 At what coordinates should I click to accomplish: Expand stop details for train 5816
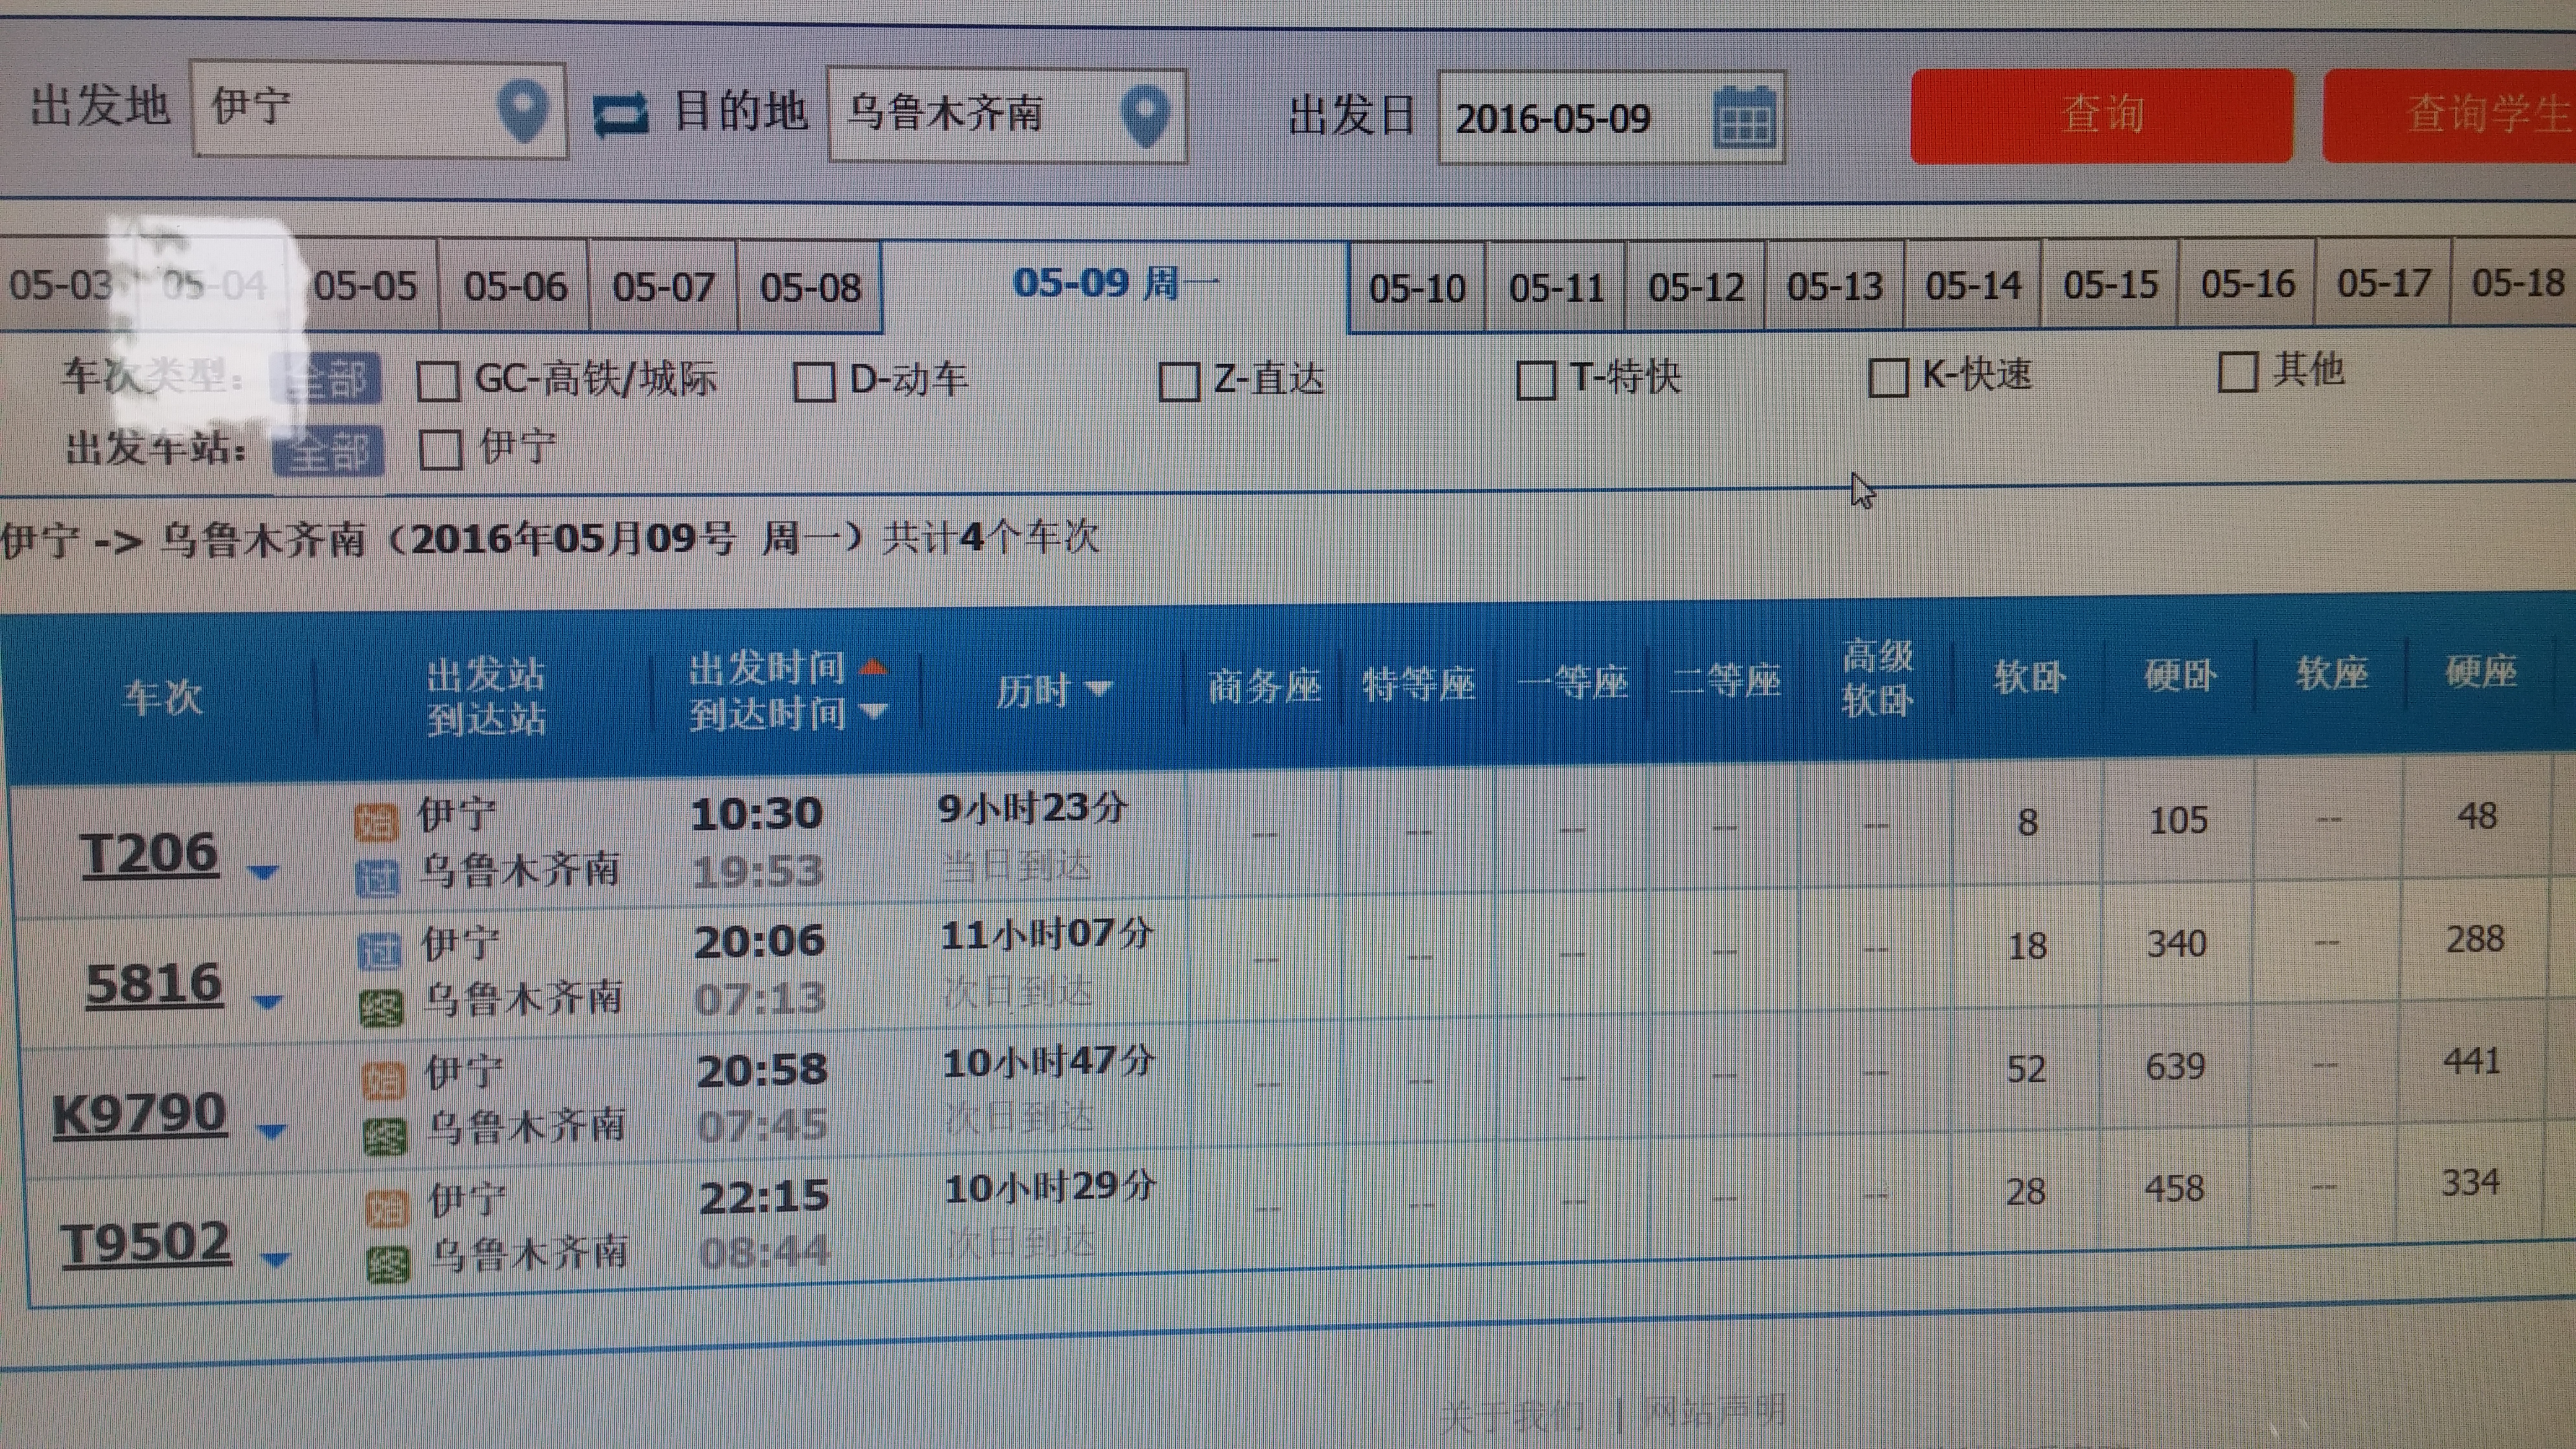(267, 1001)
